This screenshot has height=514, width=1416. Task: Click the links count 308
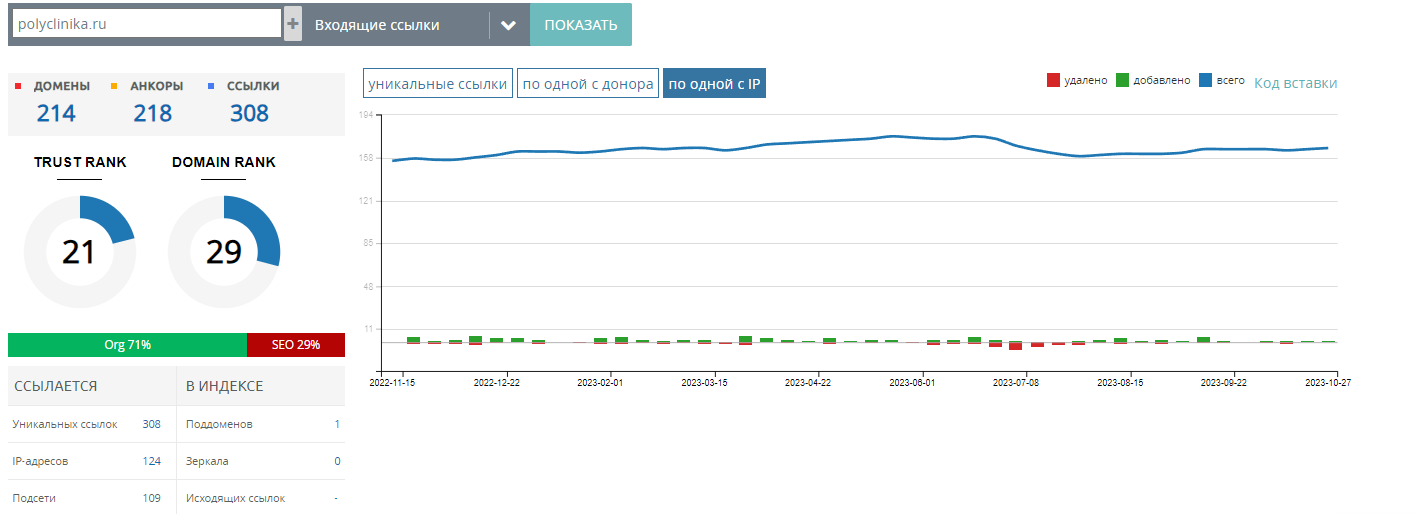[249, 113]
